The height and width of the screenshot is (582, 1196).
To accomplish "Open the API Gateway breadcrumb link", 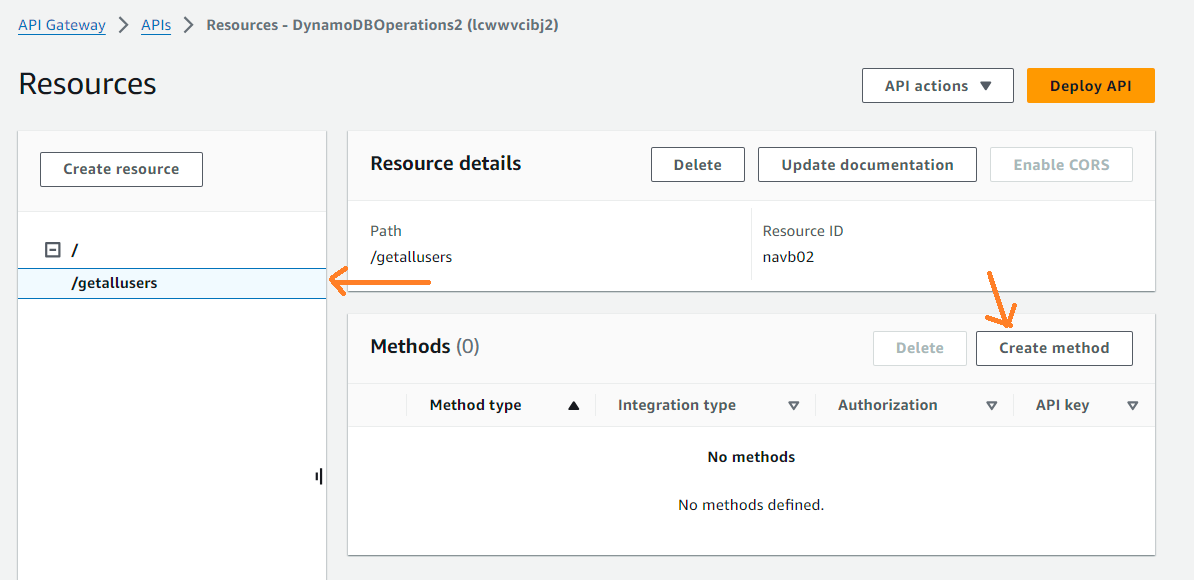I will coord(62,25).
